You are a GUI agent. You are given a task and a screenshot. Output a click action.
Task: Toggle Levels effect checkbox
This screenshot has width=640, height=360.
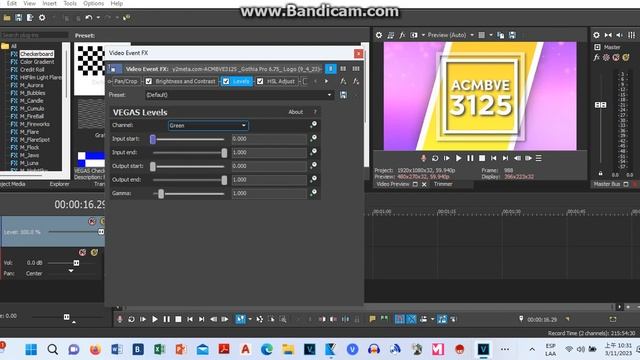[x=226, y=81]
